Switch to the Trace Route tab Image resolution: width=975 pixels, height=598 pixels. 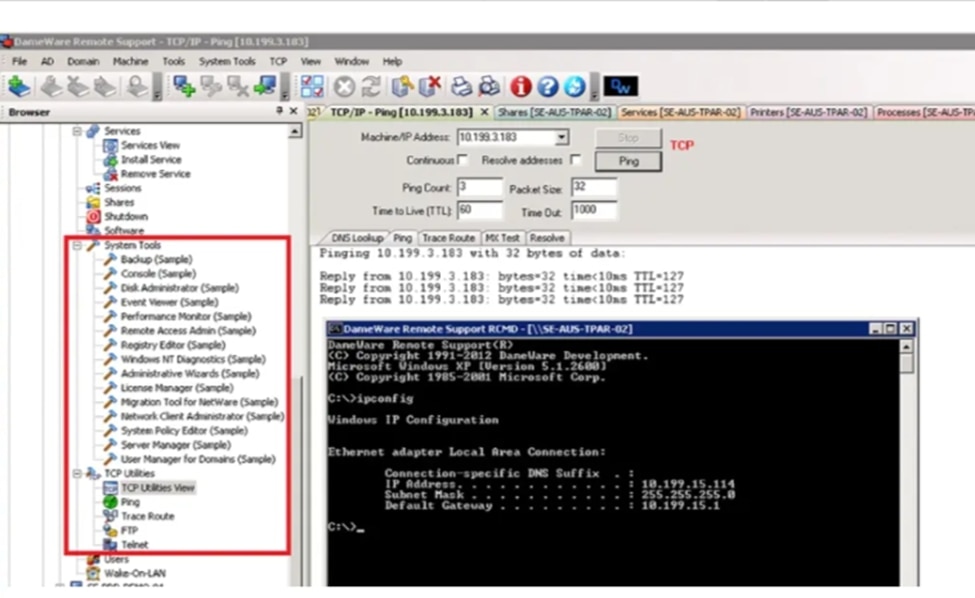(448, 238)
